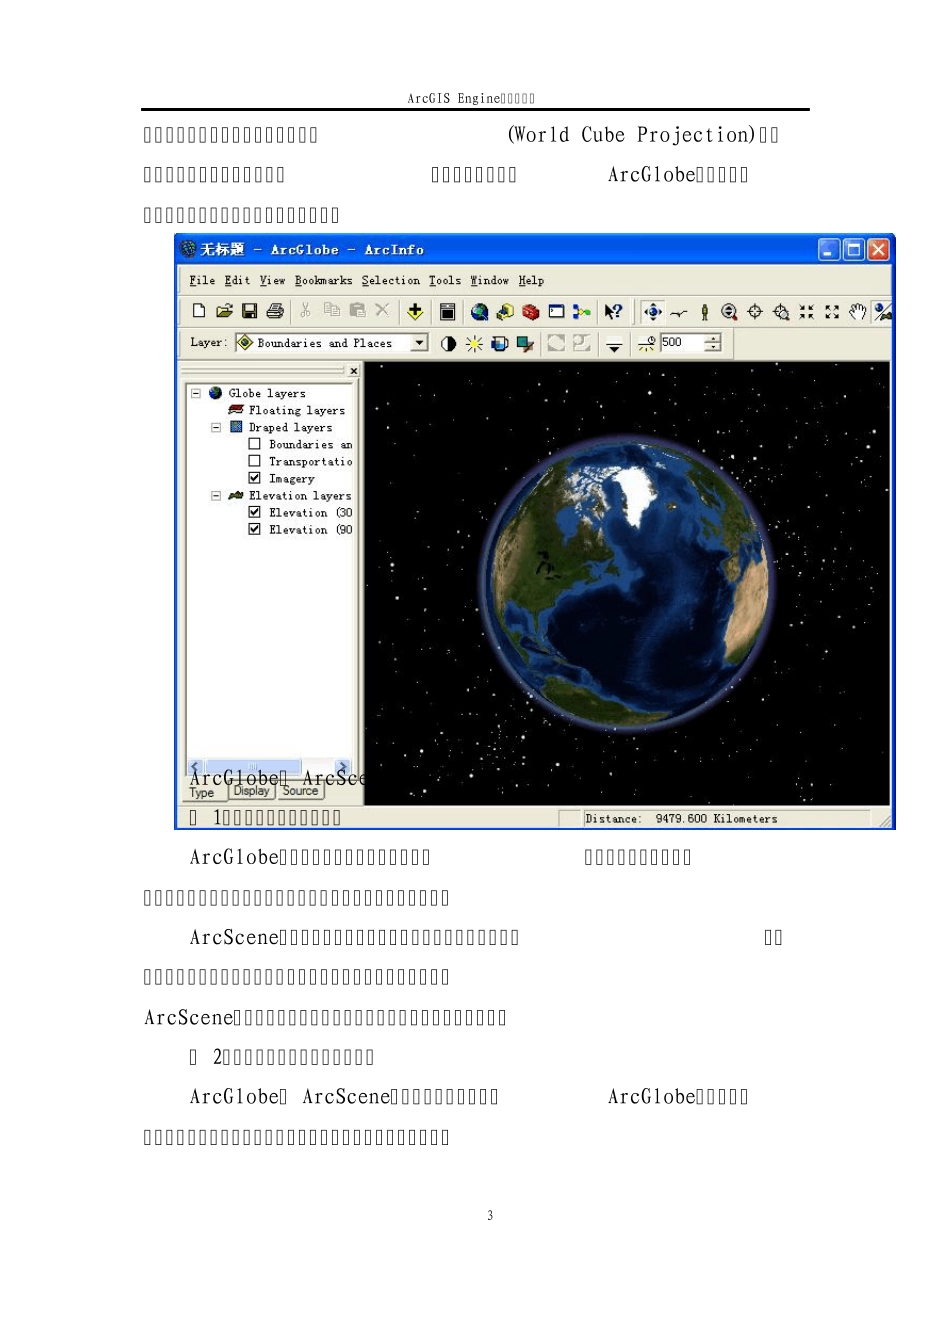
Task: Click the Copy icon
Action: [x=331, y=311]
